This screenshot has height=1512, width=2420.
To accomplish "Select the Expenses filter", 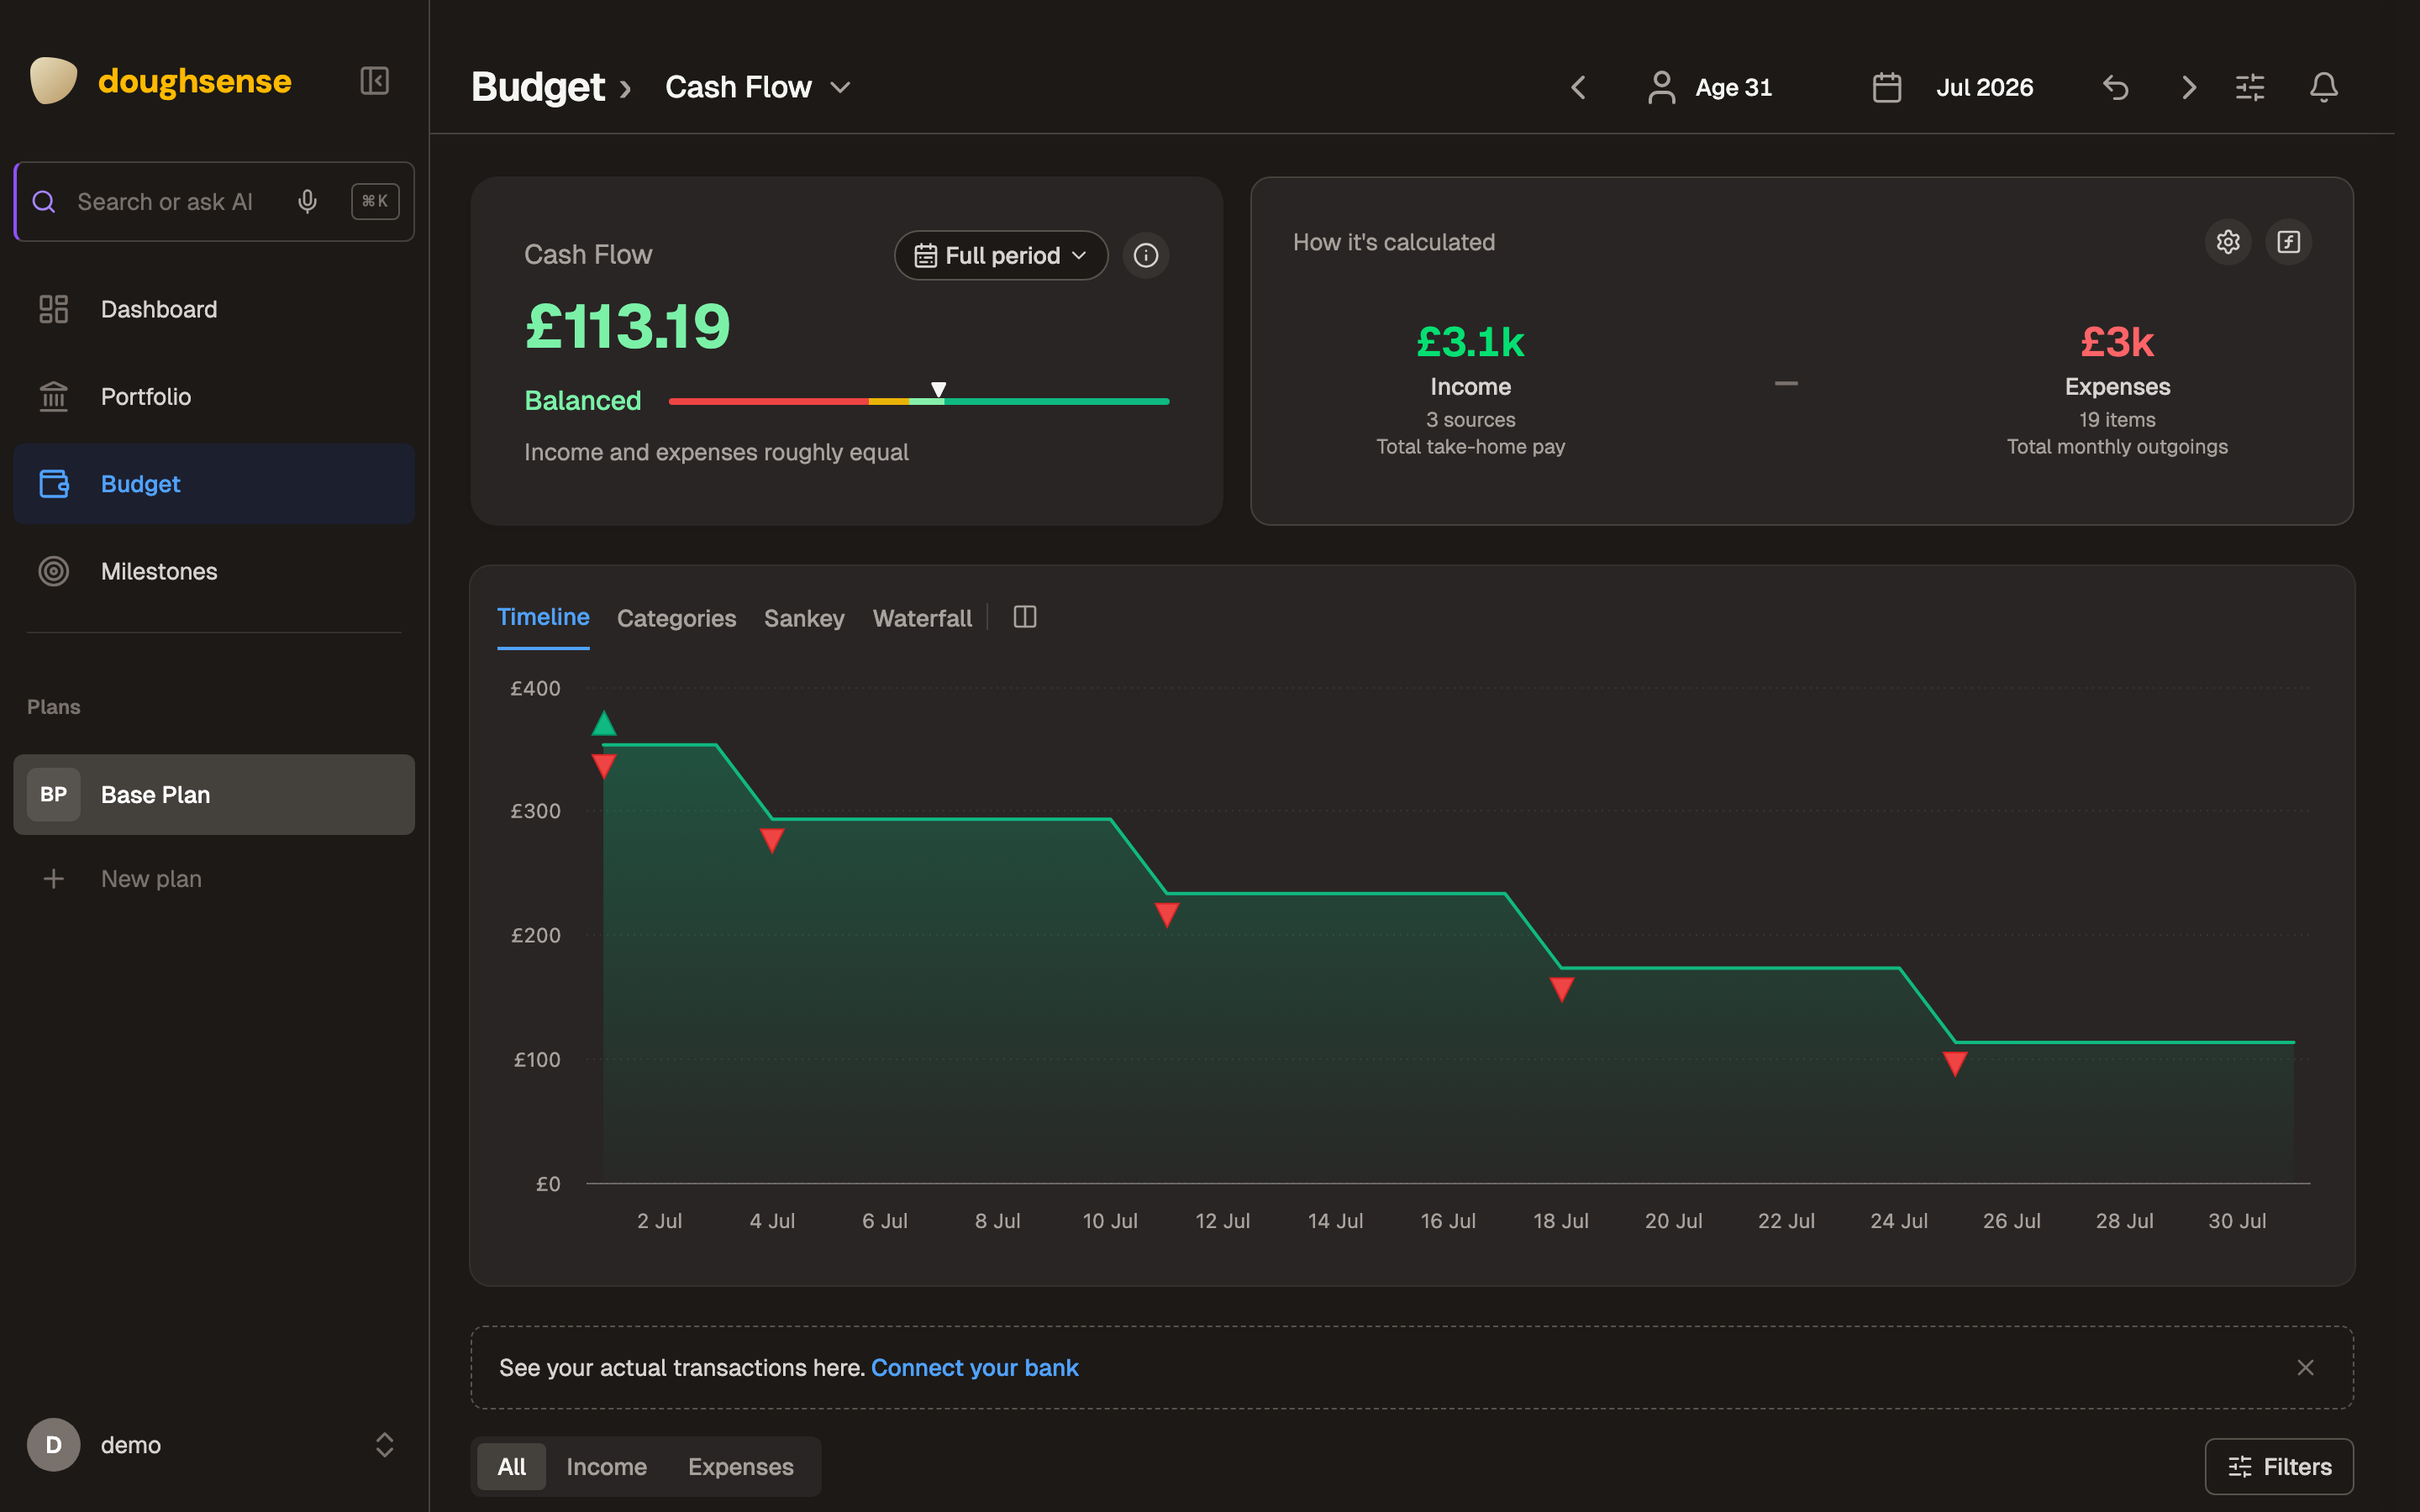I will (x=740, y=1466).
